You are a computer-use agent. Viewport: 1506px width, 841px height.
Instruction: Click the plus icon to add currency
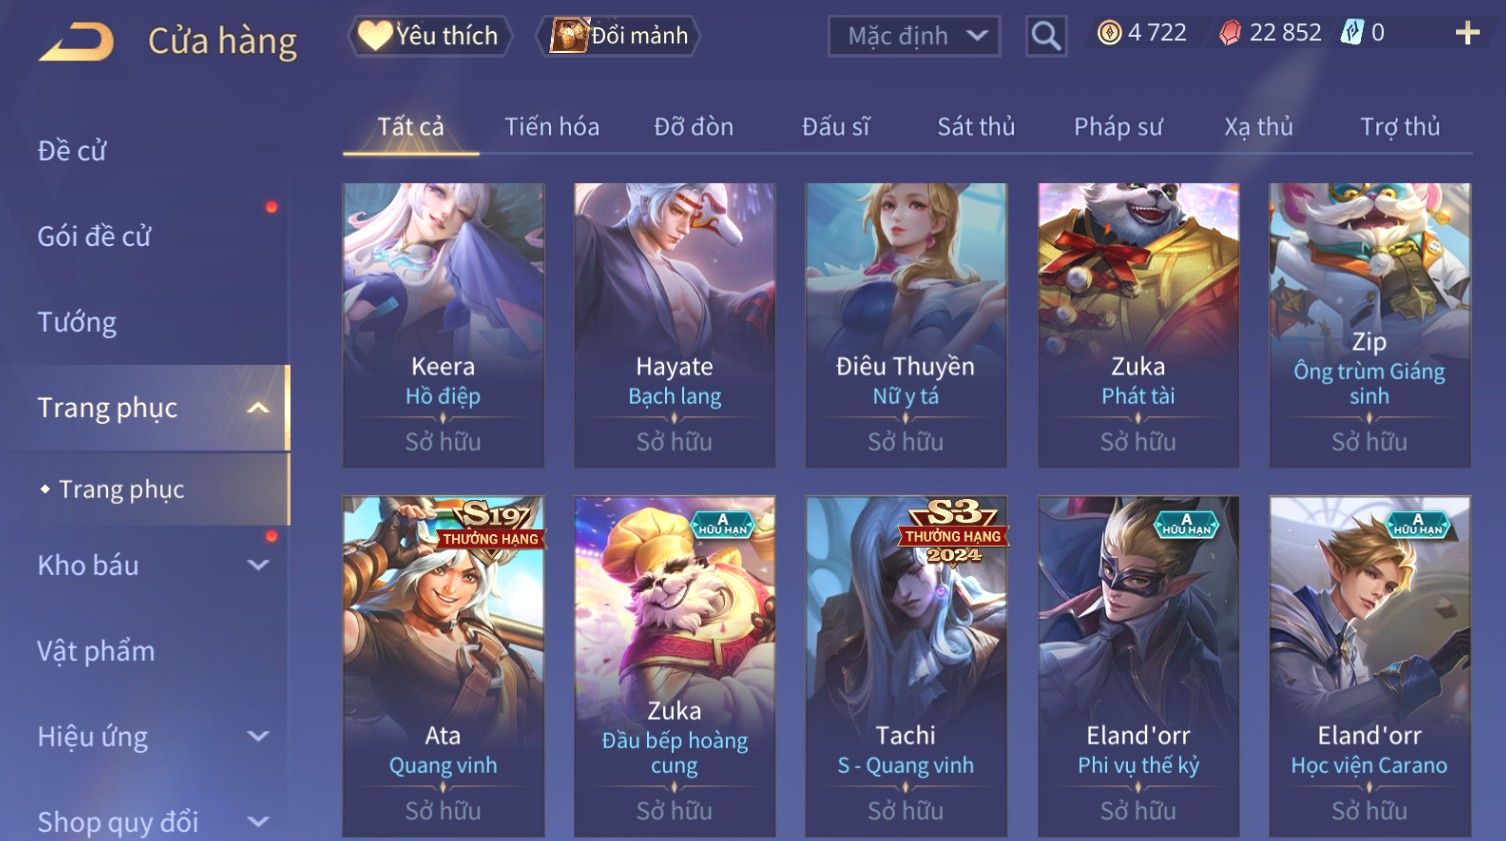pos(1467,33)
